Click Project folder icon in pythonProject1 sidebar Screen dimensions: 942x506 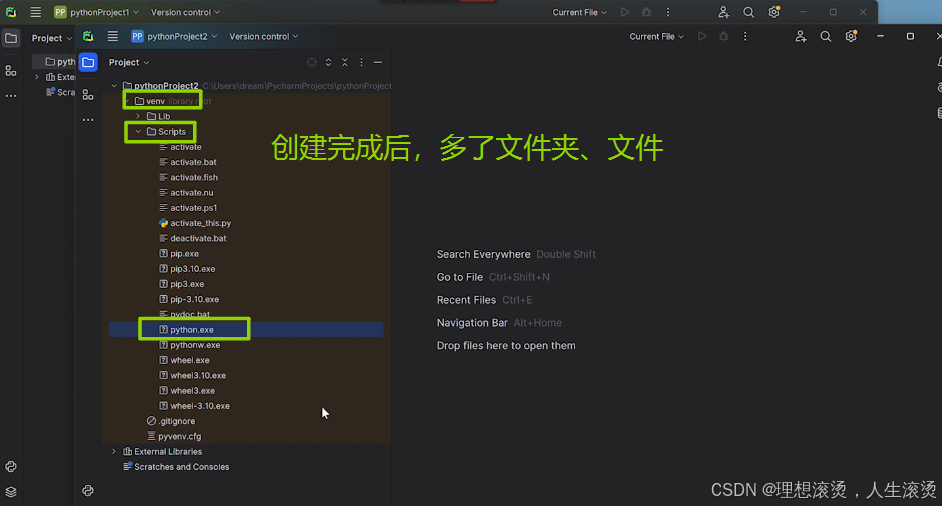point(11,38)
